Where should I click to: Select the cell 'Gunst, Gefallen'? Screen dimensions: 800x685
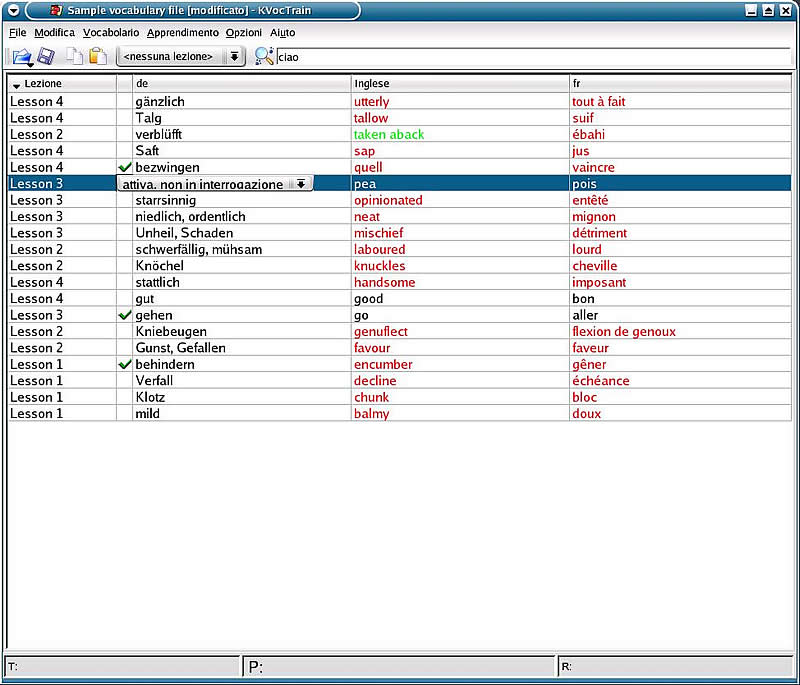point(242,348)
